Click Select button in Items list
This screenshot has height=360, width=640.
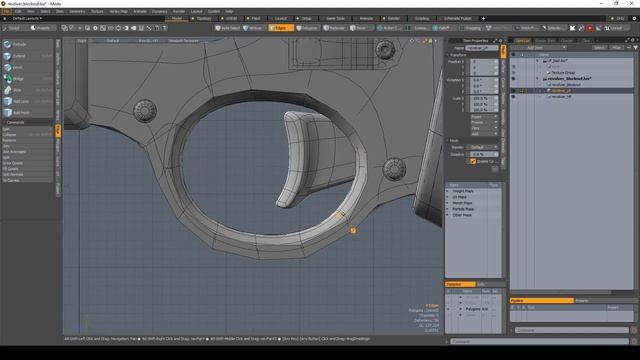[x=599, y=48]
